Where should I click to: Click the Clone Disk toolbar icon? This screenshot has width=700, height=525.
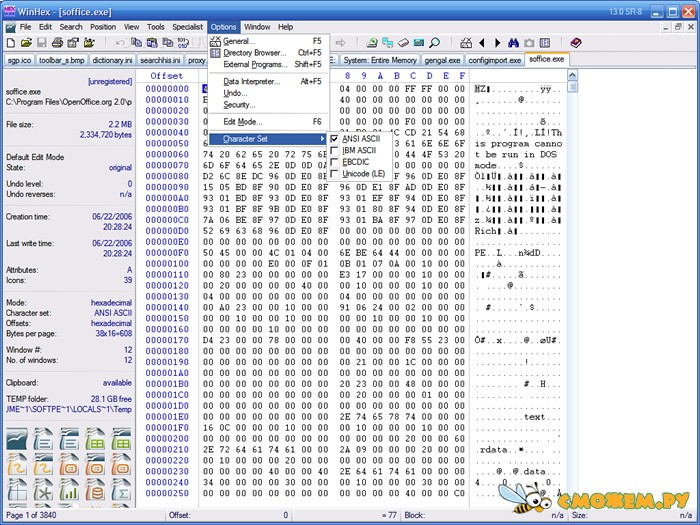coord(388,43)
